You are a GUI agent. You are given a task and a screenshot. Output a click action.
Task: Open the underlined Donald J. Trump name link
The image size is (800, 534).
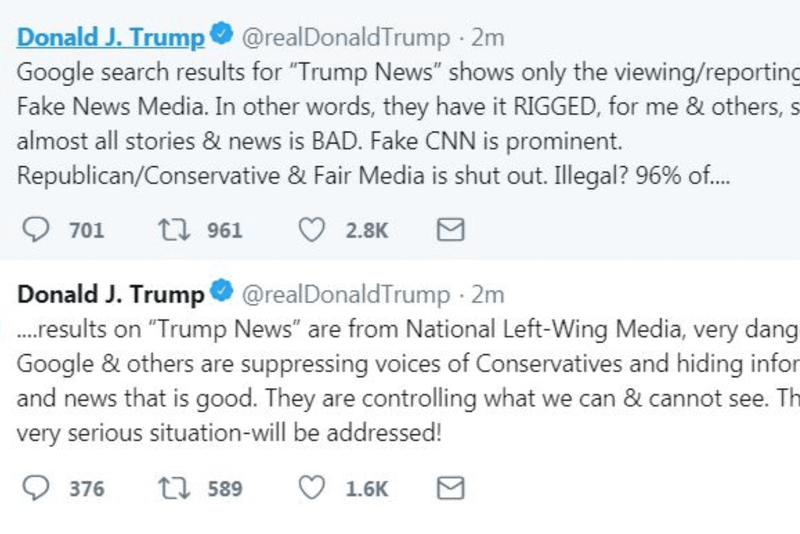click(x=110, y=38)
